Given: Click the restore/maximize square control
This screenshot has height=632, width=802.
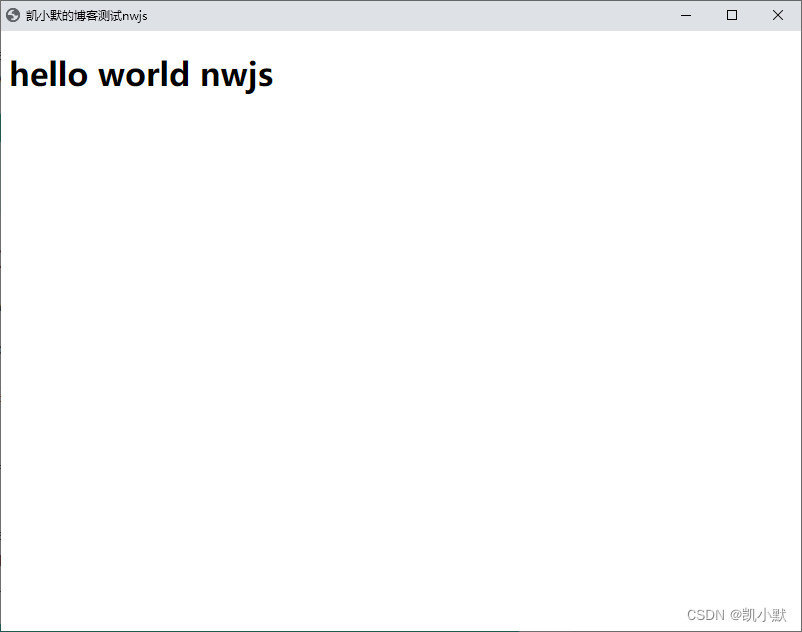Looking at the screenshot, I should (x=731, y=15).
